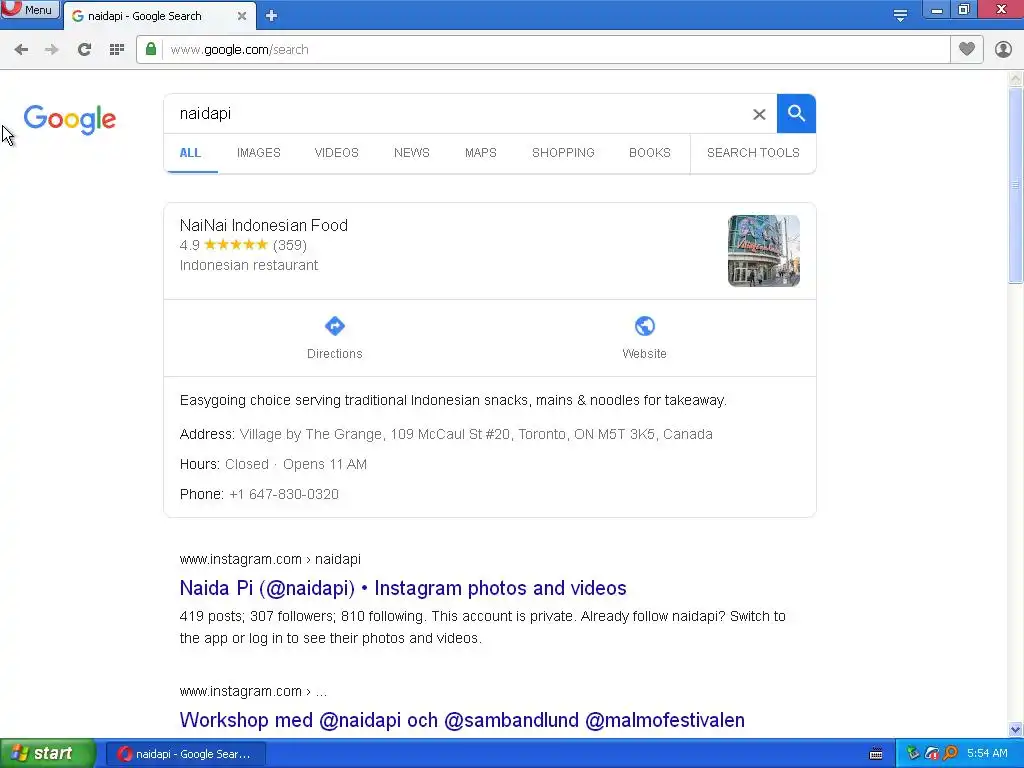Click the 5:54 AM taskbar clock
The height and width of the screenshot is (768, 1024).
point(987,754)
